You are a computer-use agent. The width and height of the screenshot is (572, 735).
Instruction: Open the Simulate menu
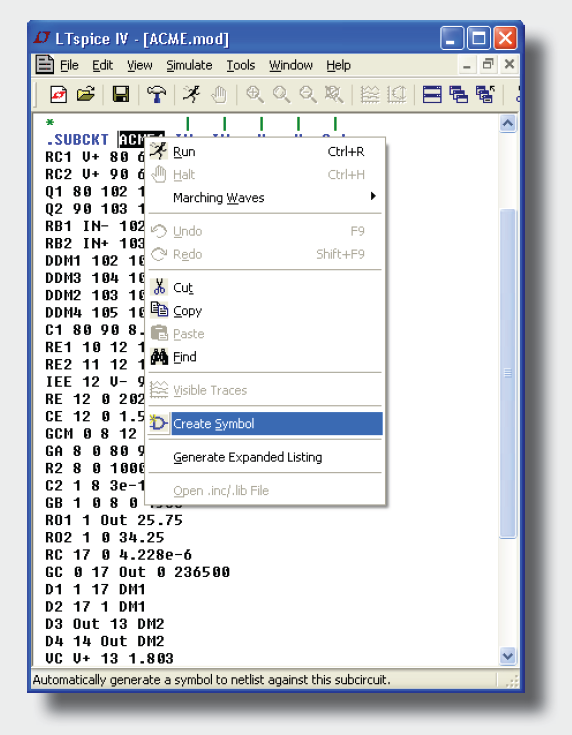click(189, 65)
